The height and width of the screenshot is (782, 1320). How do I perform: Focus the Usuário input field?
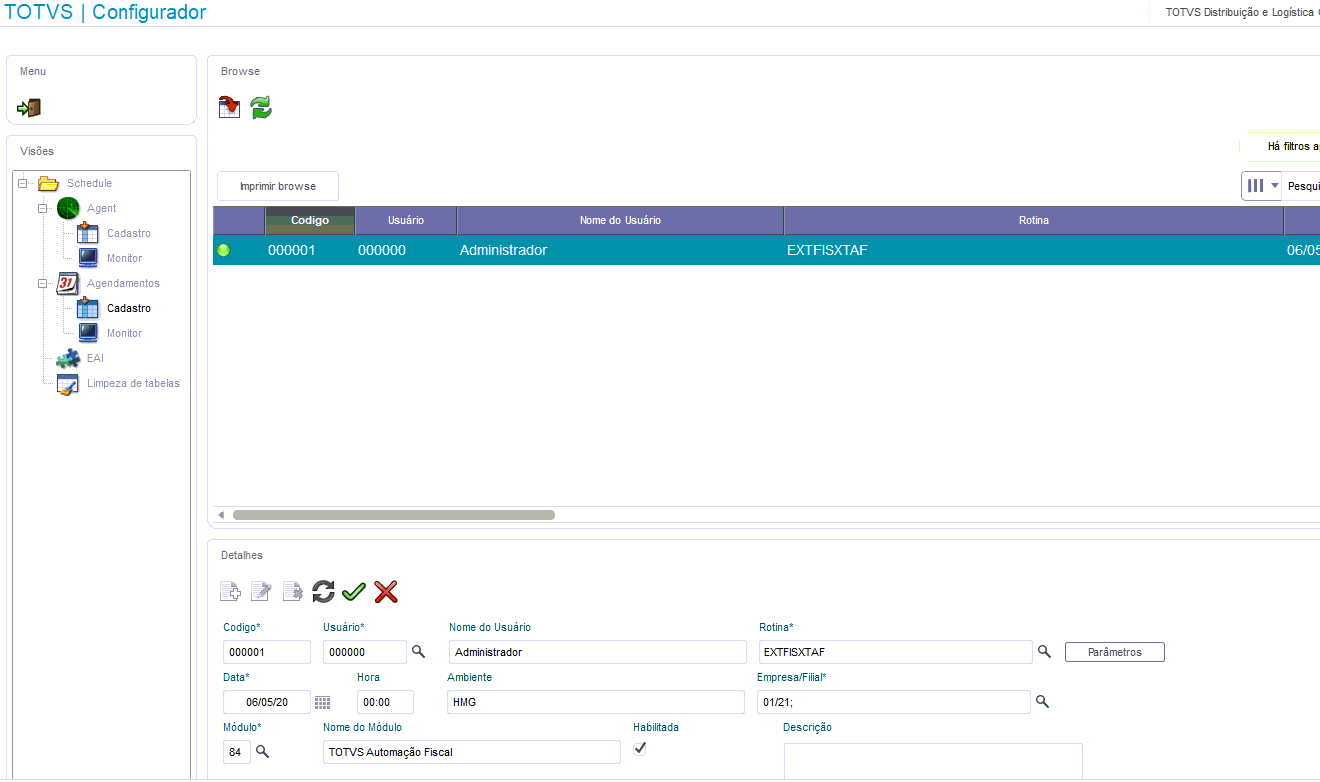[x=365, y=652]
